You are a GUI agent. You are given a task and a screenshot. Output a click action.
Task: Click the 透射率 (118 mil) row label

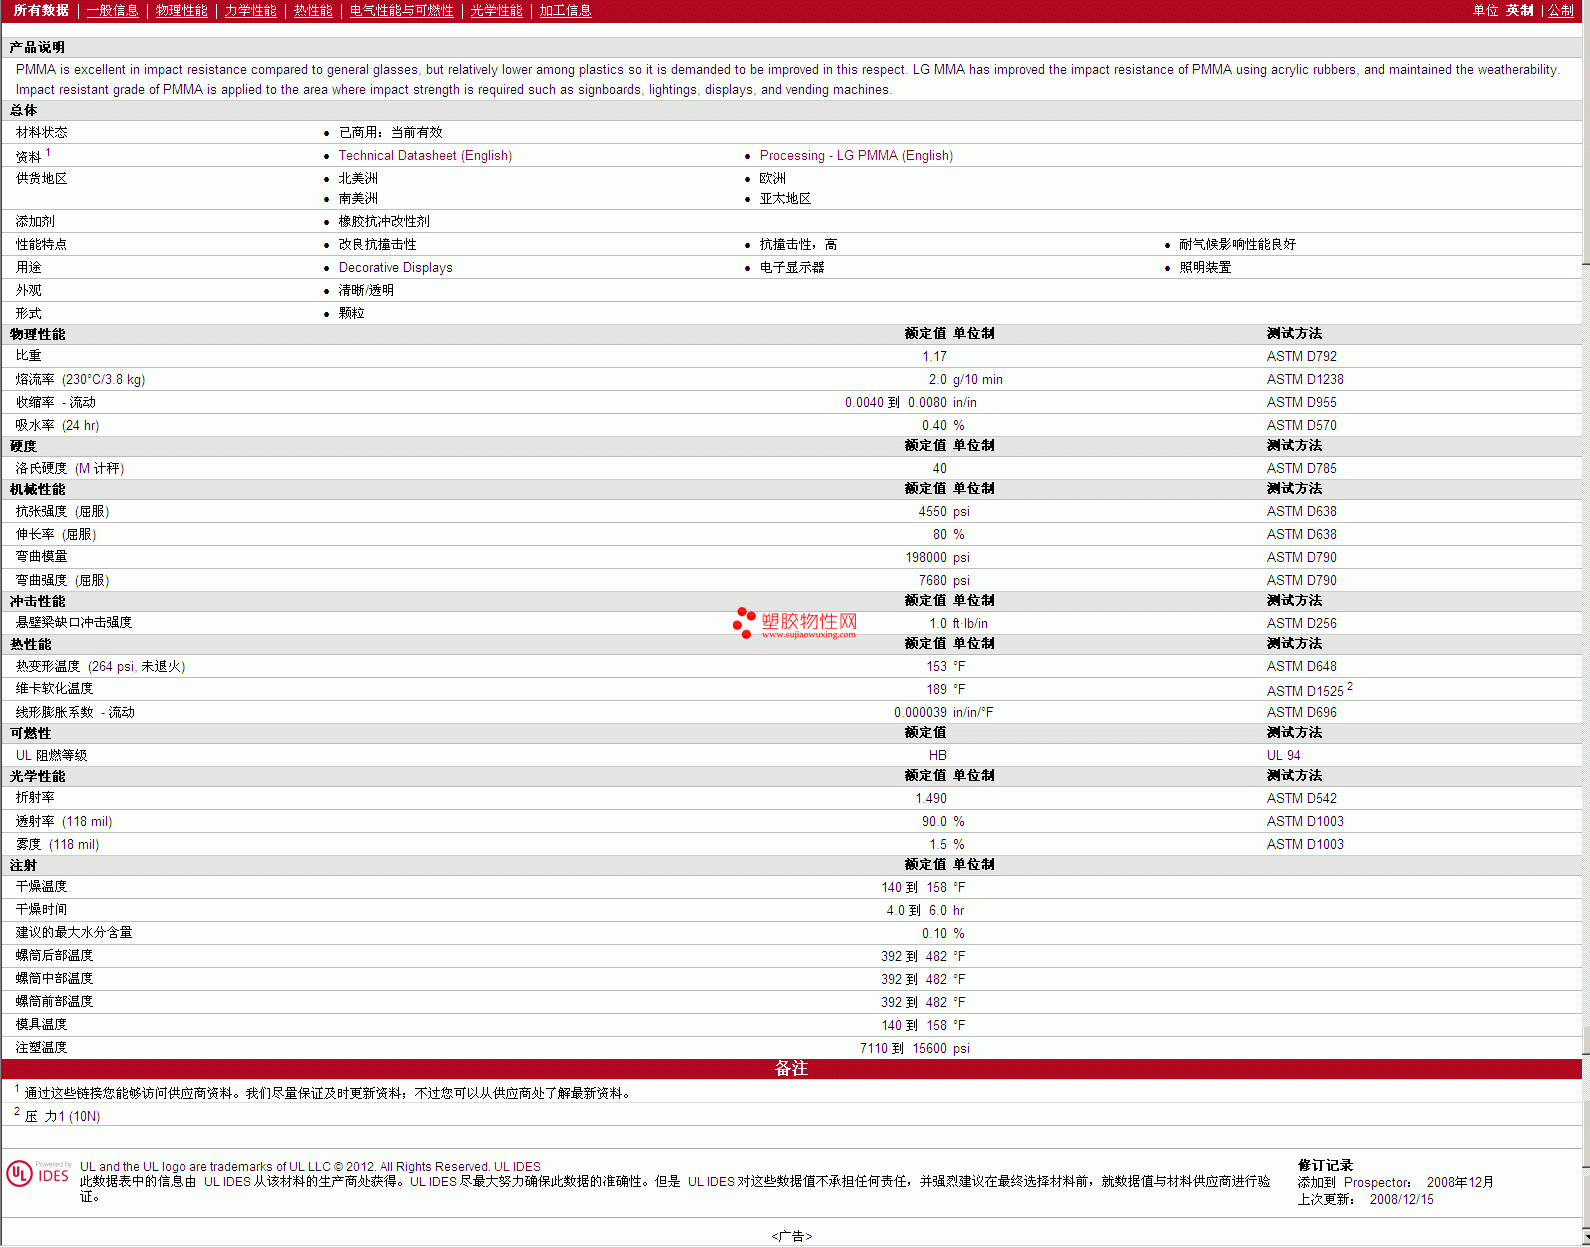coord(64,821)
